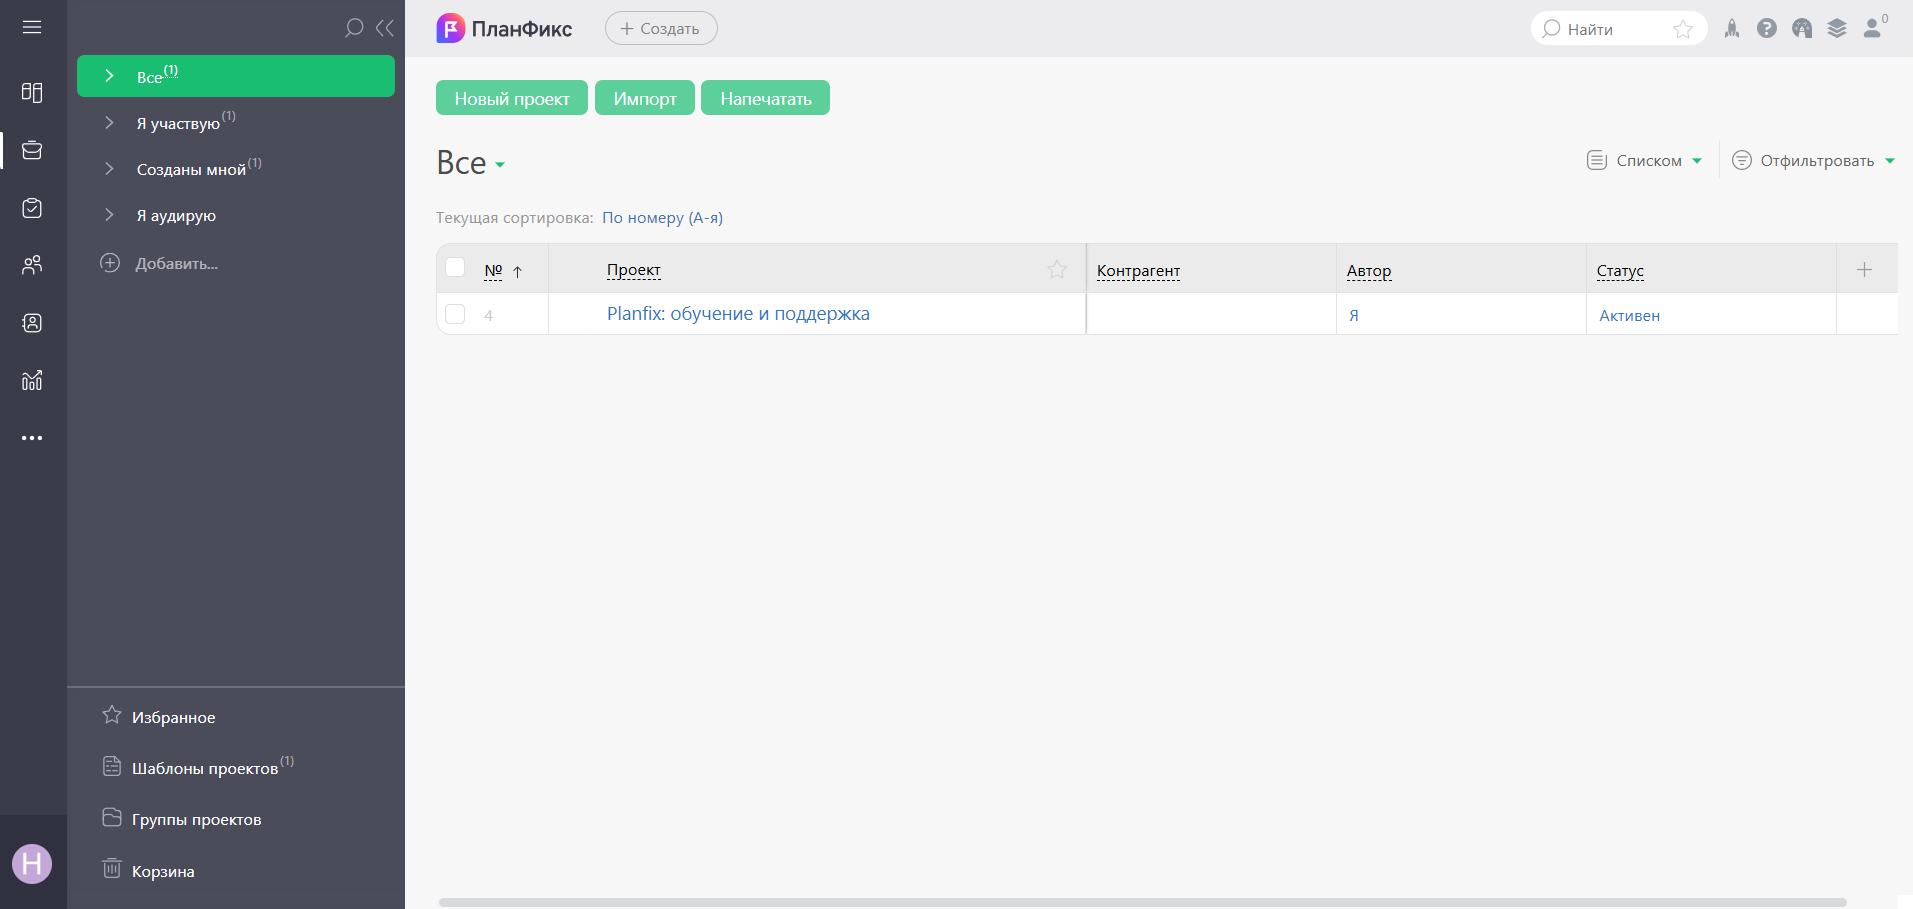Open the Списком view dropdown
Viewport: 1913px width, 909px height.
point(1645,161)
